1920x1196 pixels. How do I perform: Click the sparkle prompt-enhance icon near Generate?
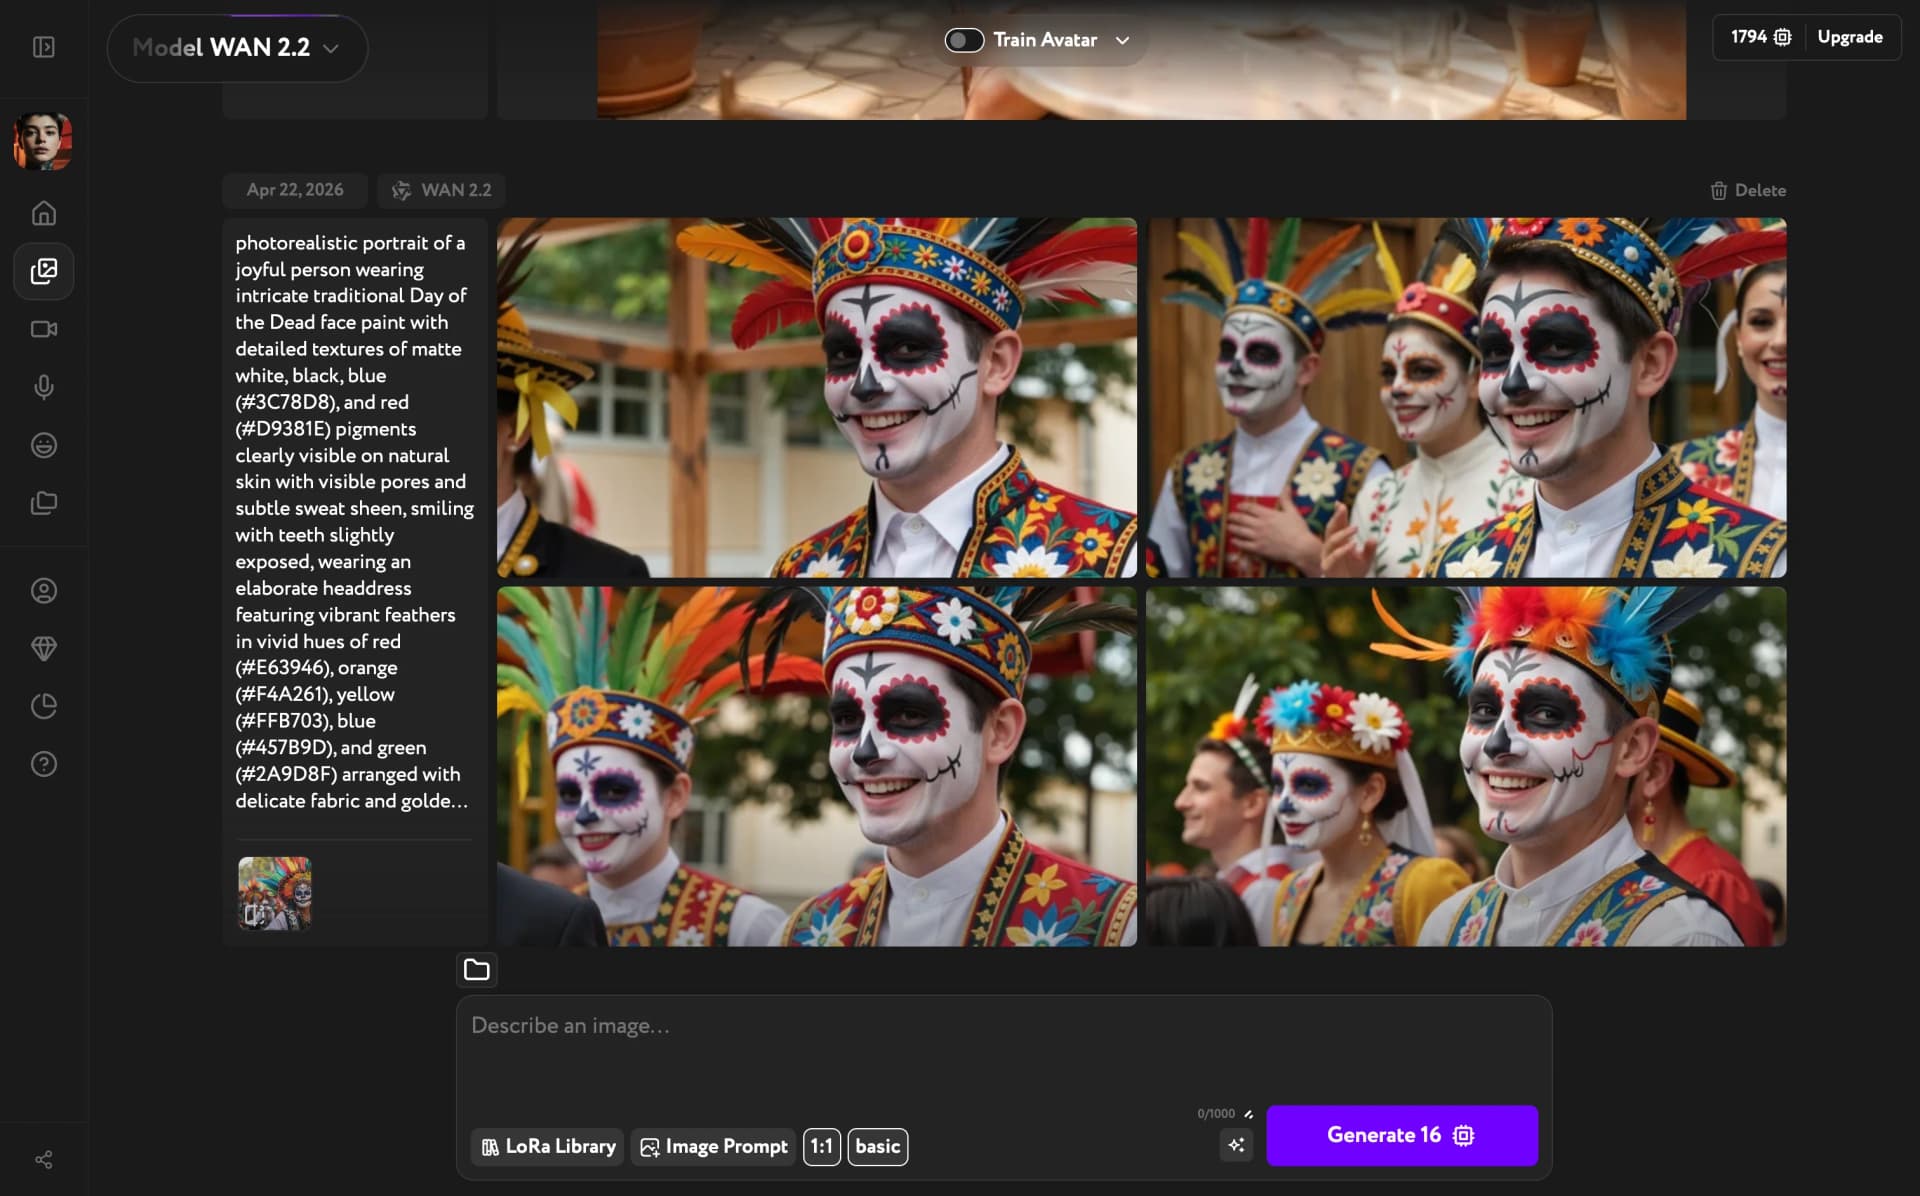point(1236,1145)
